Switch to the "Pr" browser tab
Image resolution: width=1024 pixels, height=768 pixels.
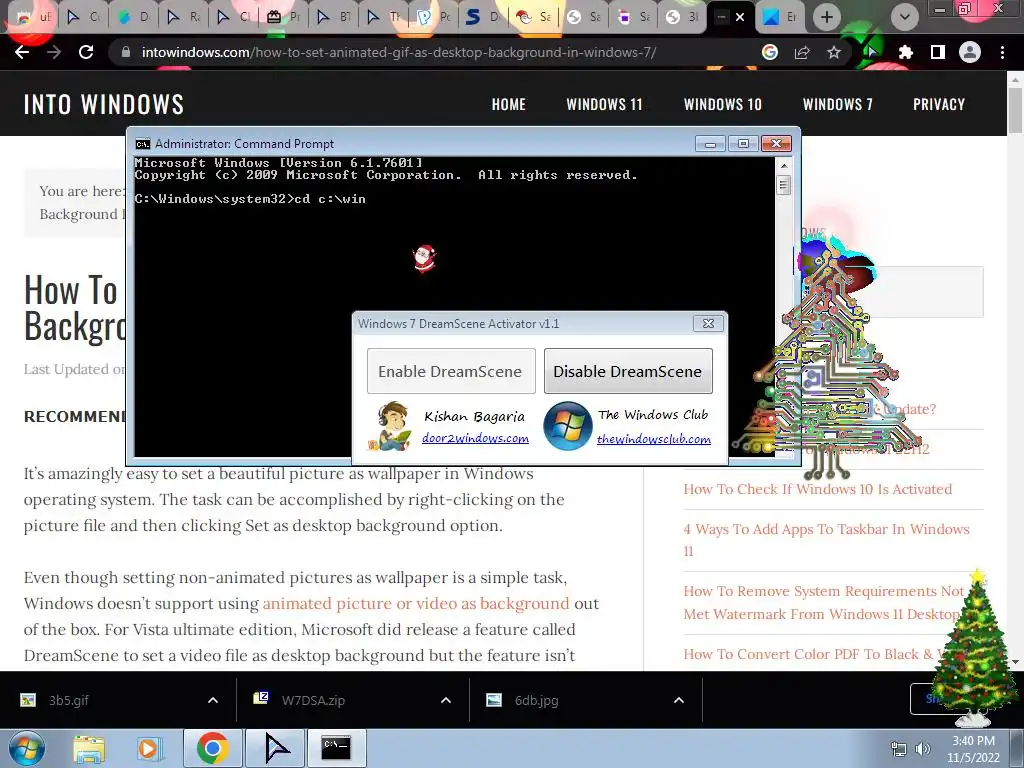[285, 17]
